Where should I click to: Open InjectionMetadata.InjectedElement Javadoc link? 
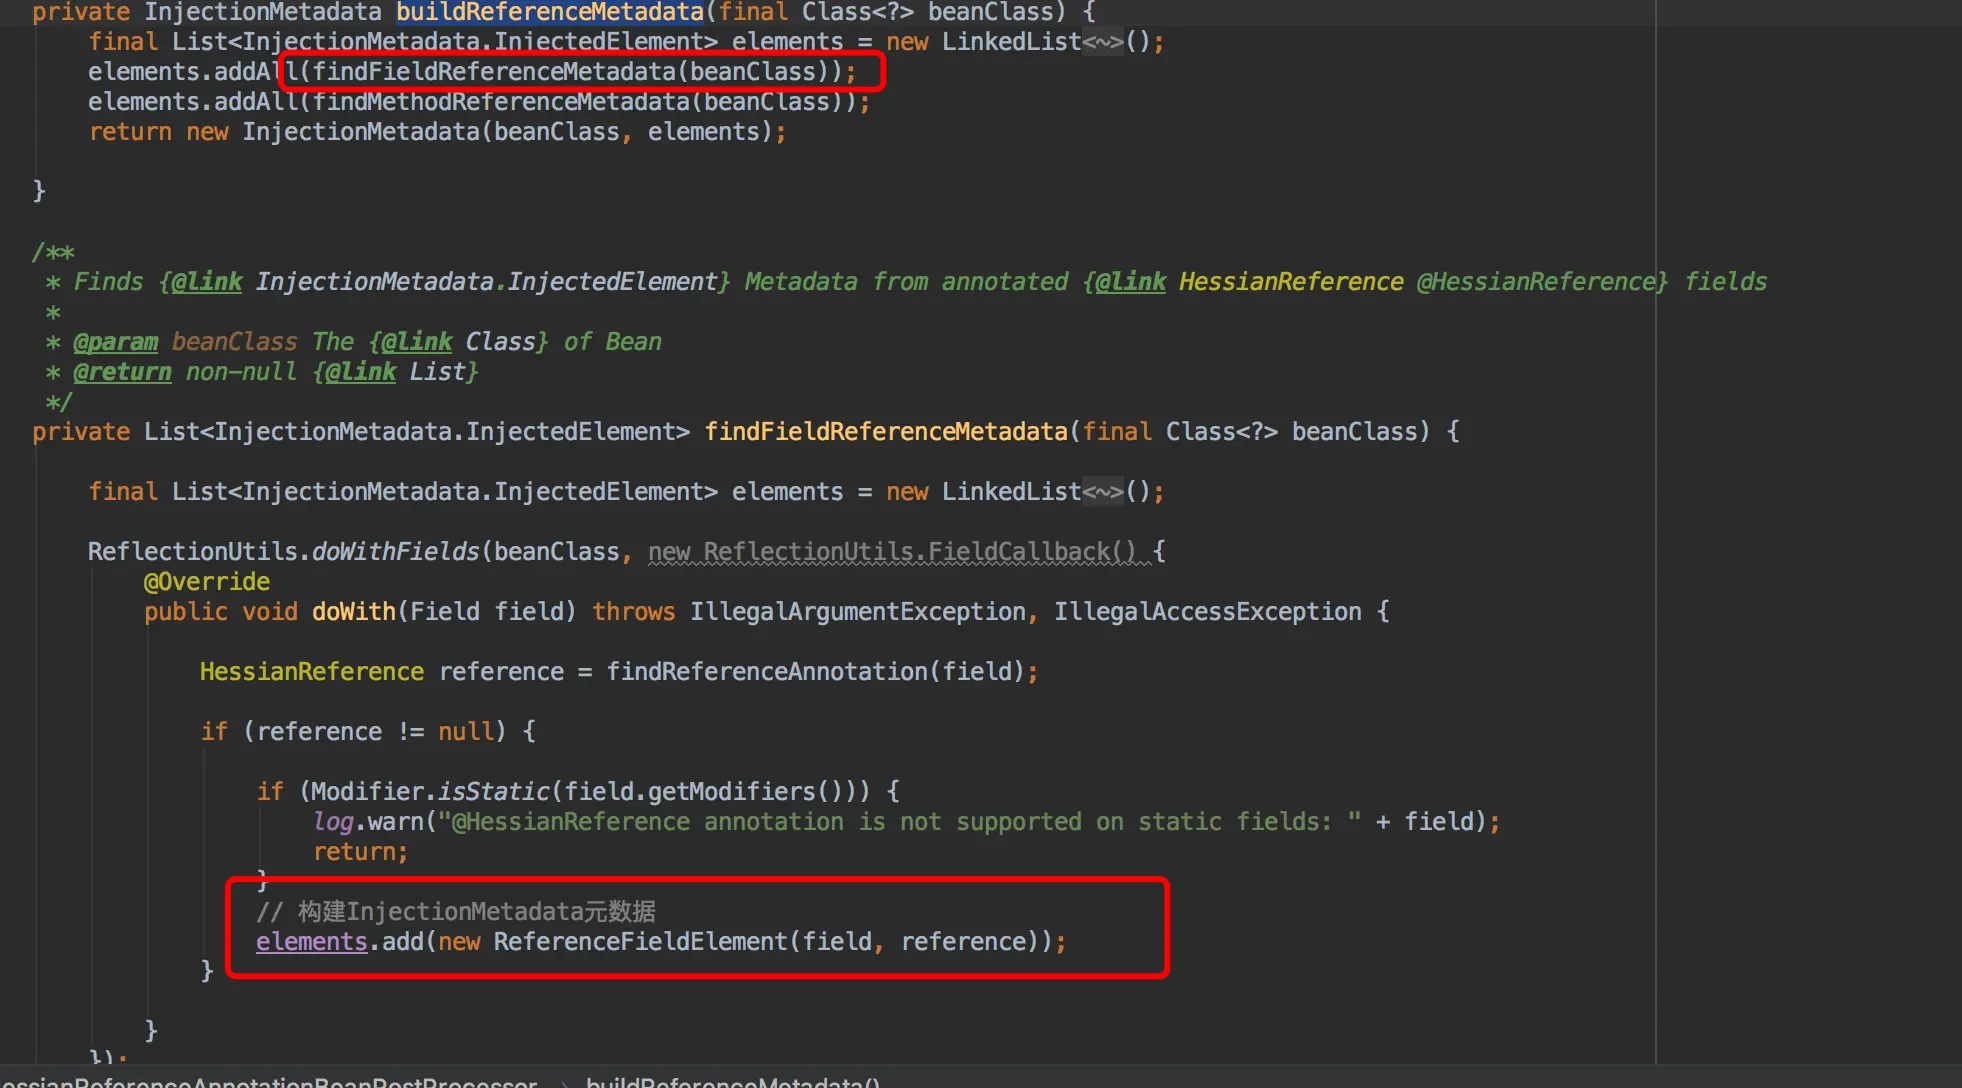point(486,282)
